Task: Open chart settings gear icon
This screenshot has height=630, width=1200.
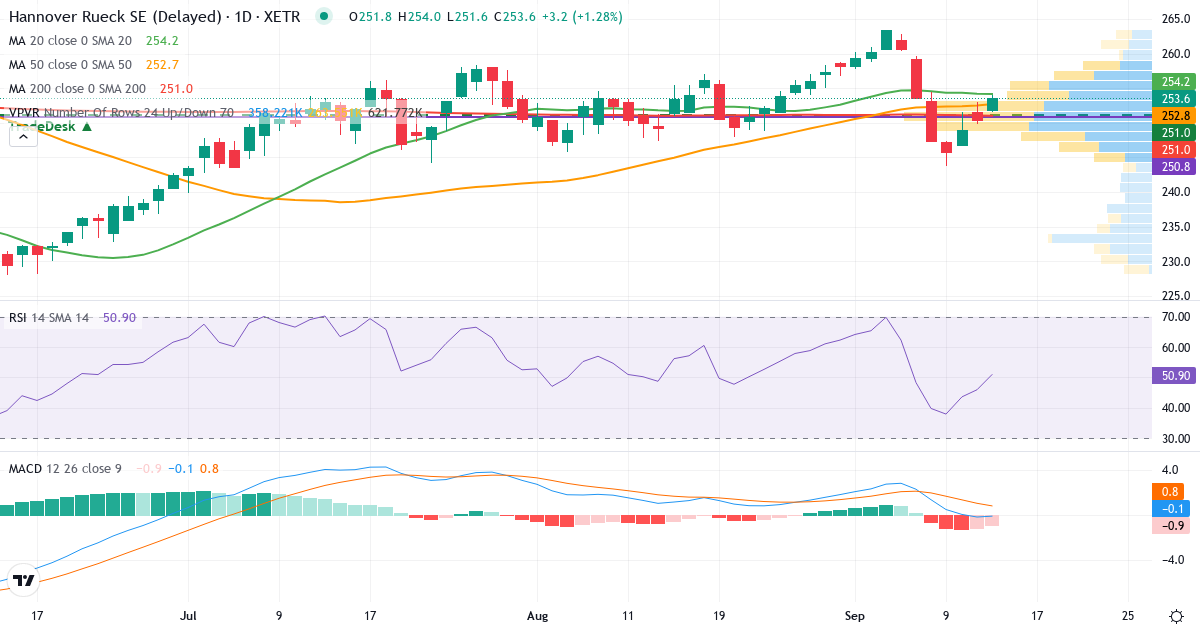Action: pos(1177,615)
